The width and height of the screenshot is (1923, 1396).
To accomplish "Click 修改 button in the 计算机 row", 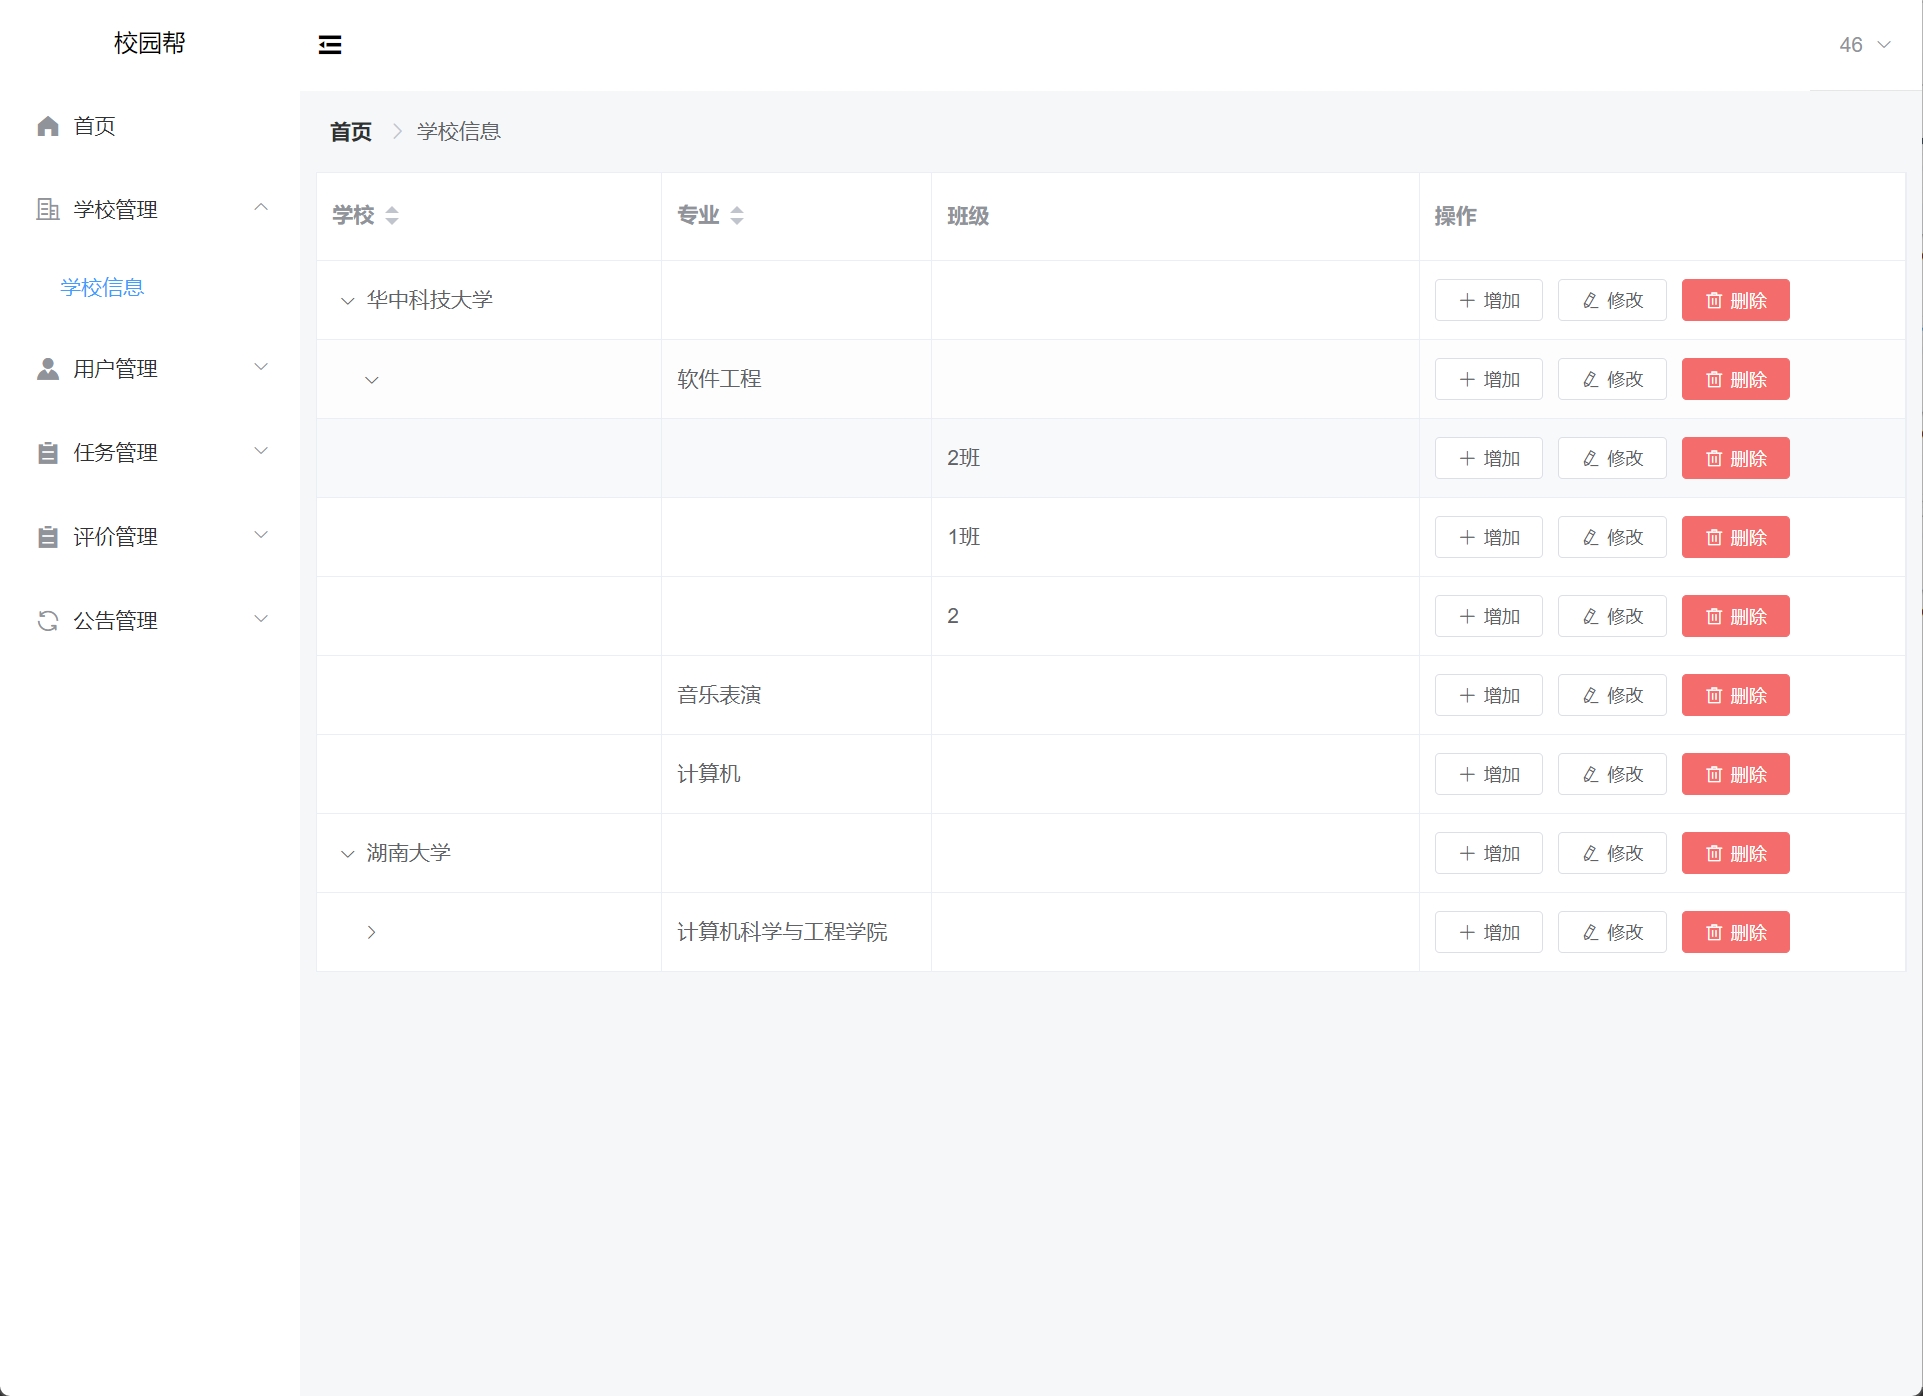I will coord(1612,774).
